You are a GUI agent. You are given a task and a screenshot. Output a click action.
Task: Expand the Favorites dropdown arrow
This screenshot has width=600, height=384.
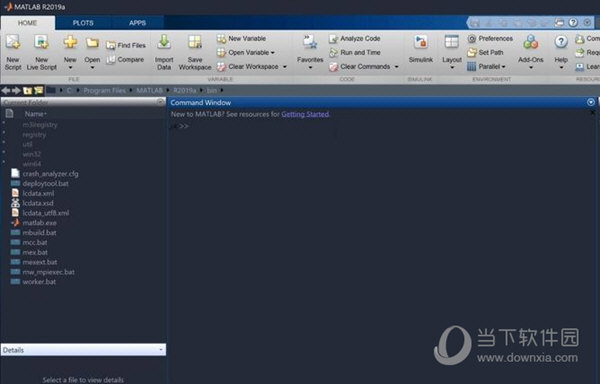pyautogui.click(x=310, y=68)
